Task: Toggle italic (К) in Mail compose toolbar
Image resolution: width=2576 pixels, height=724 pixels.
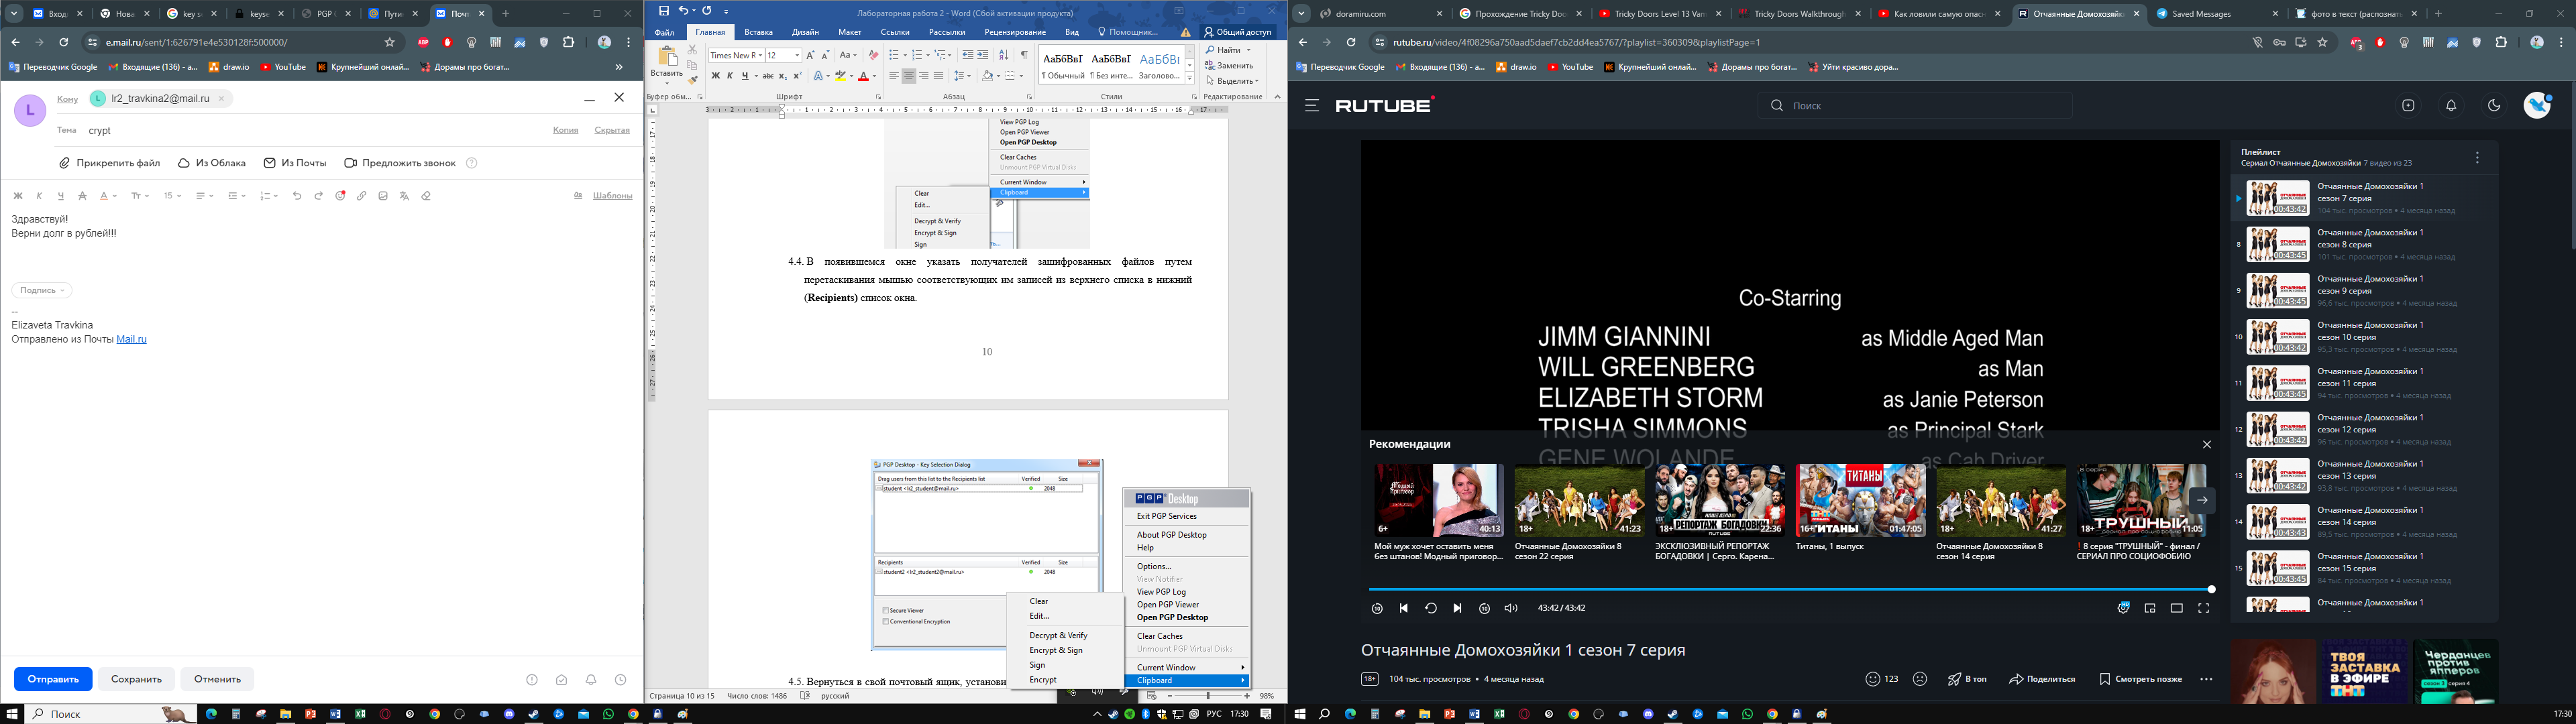Action: pyautogui.click(x=40, y=196)
